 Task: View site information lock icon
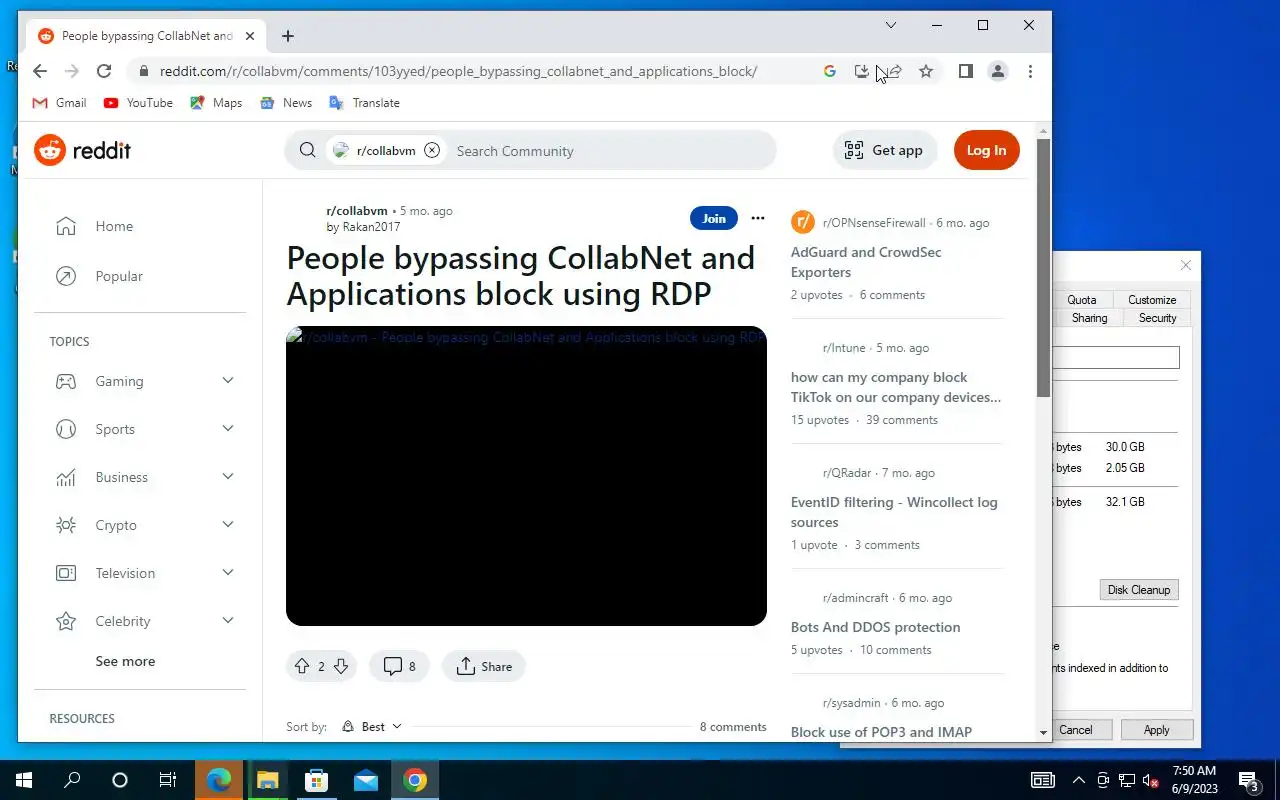coord(144,71)
